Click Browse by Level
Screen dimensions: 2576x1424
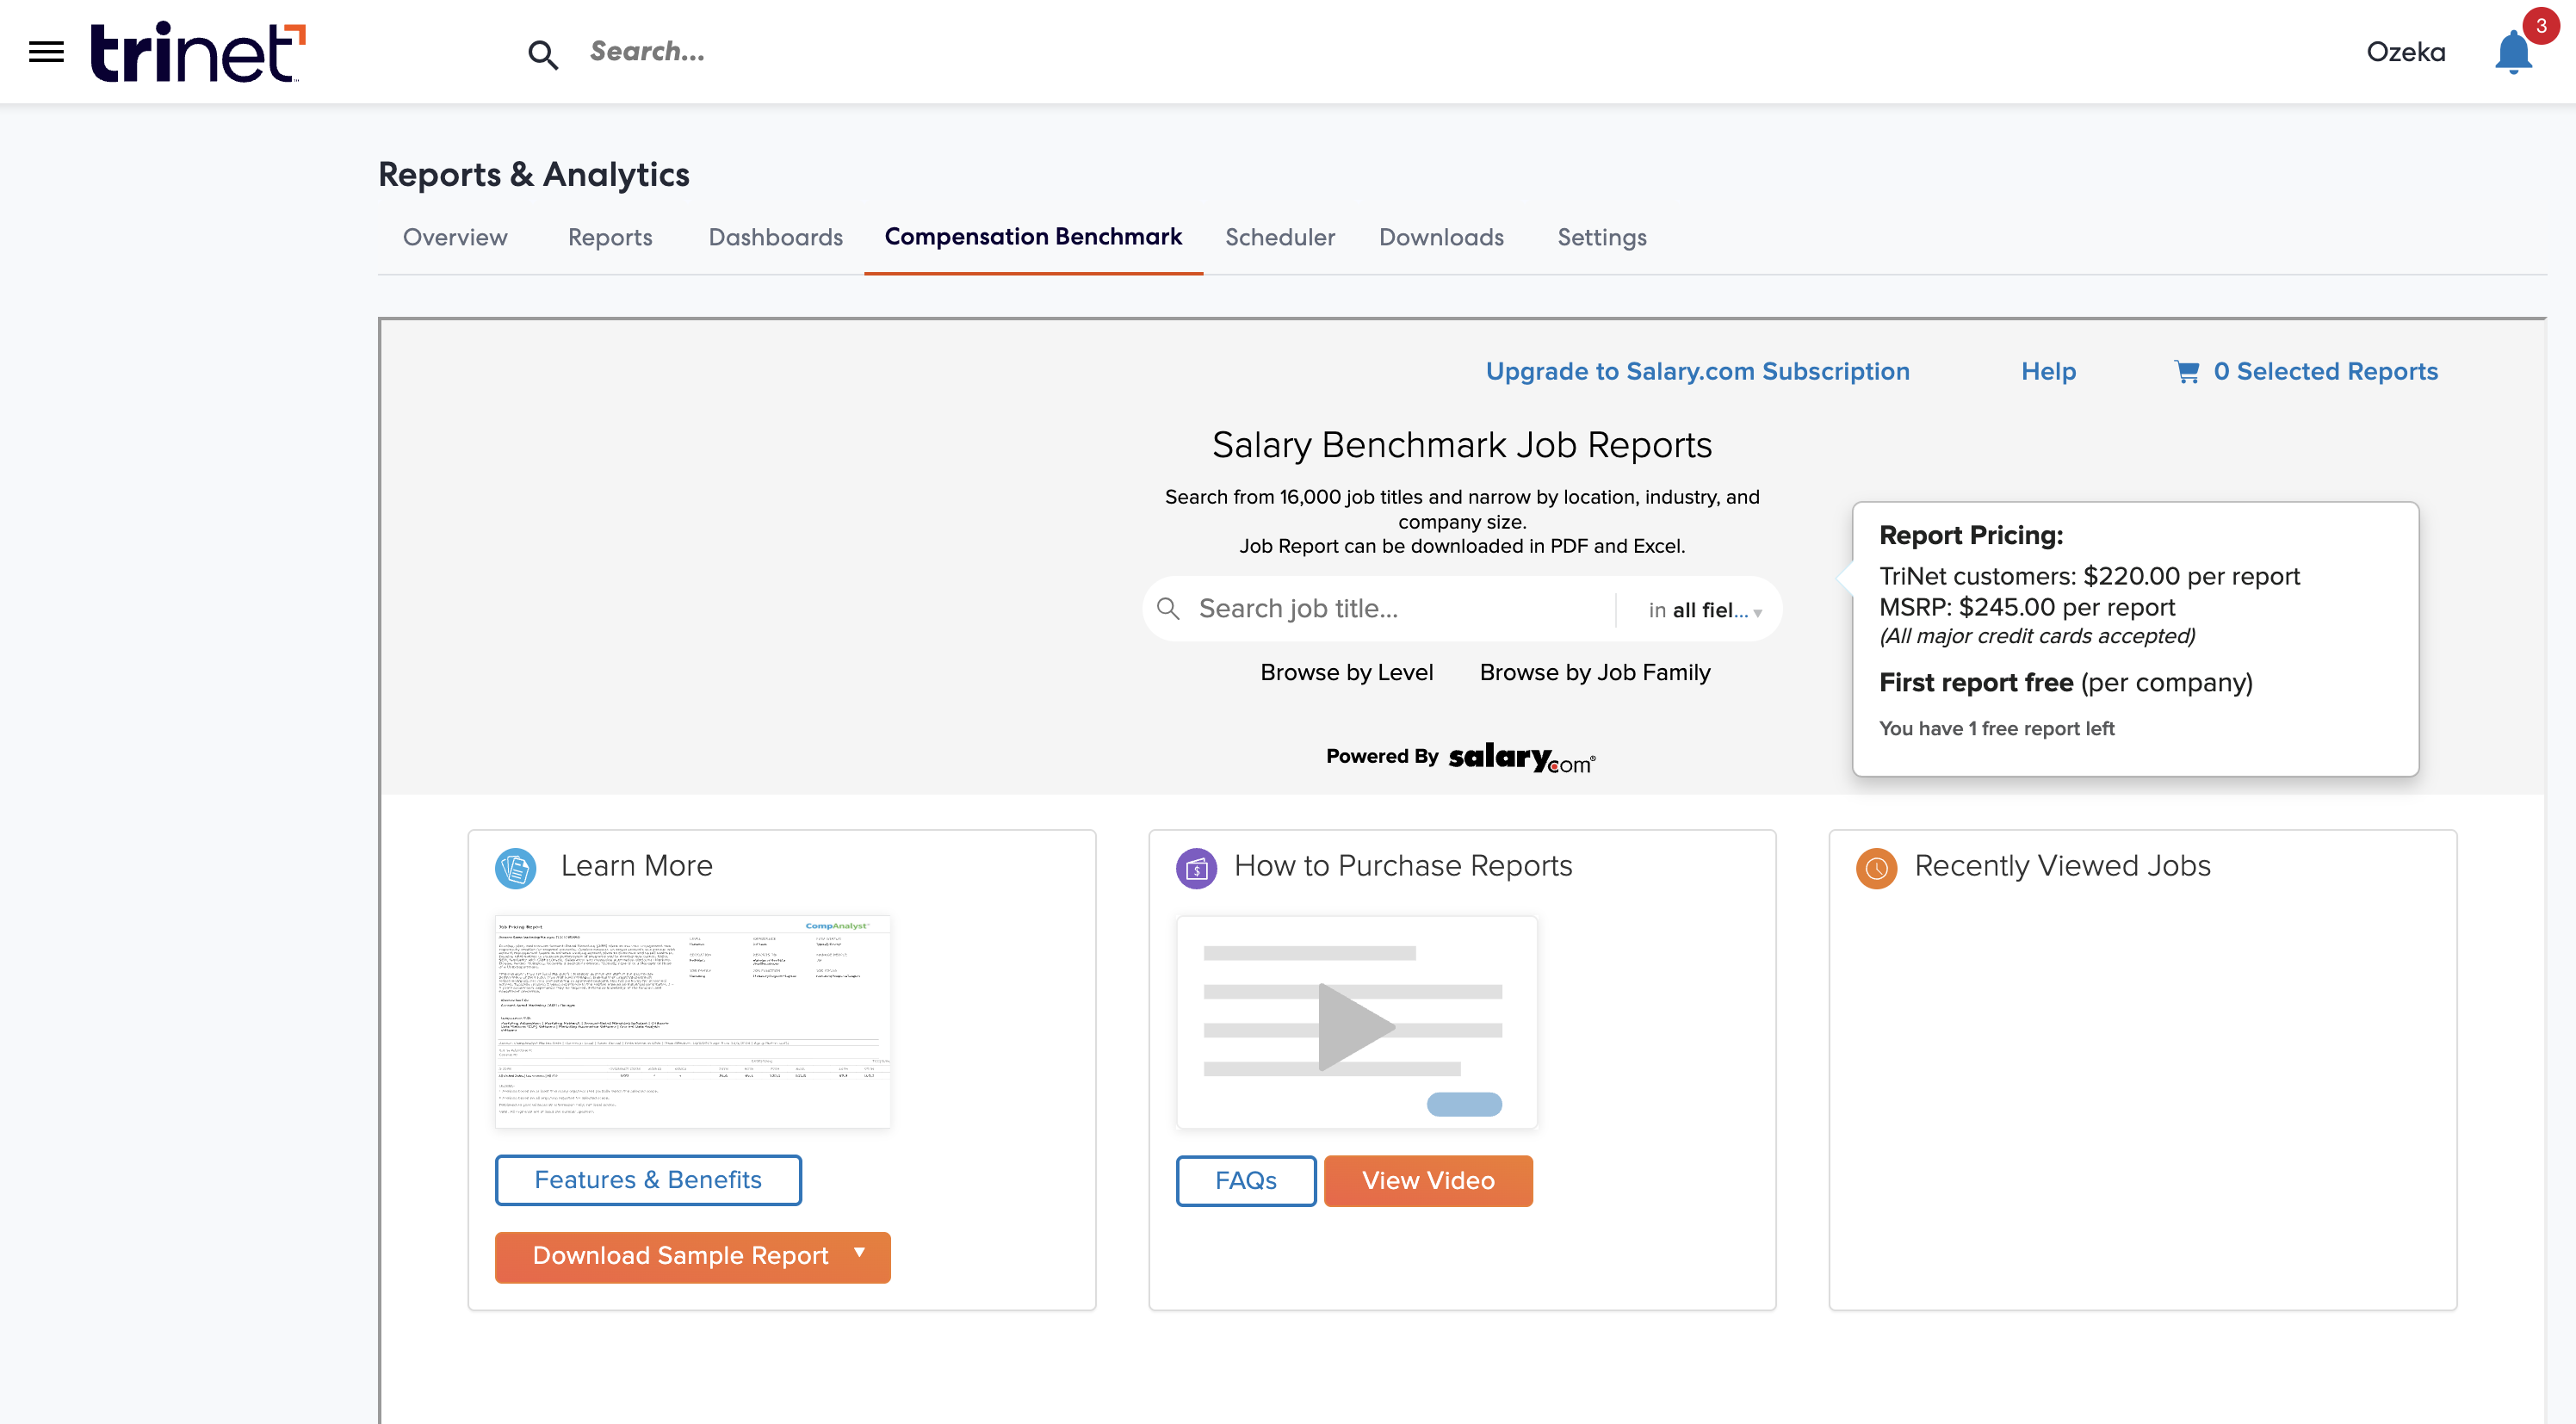(x=1346, y=672)
